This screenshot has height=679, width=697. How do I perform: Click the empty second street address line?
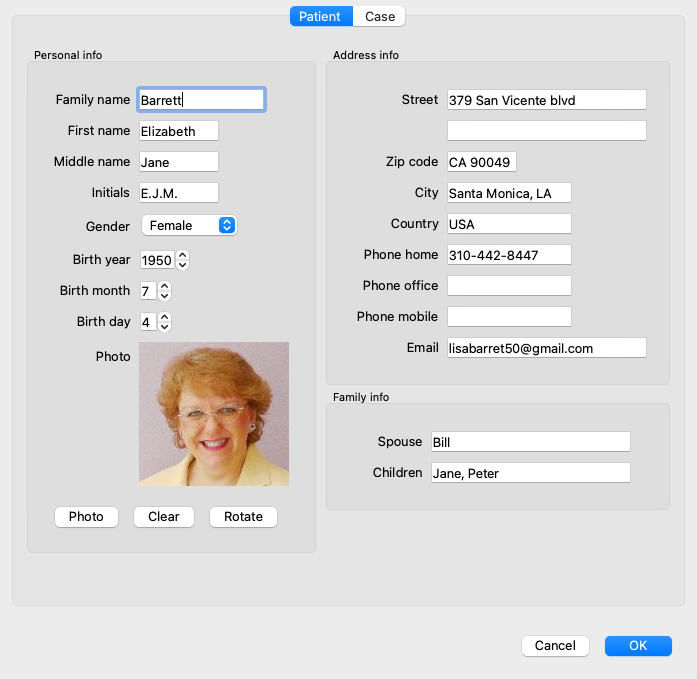[547, 131]
